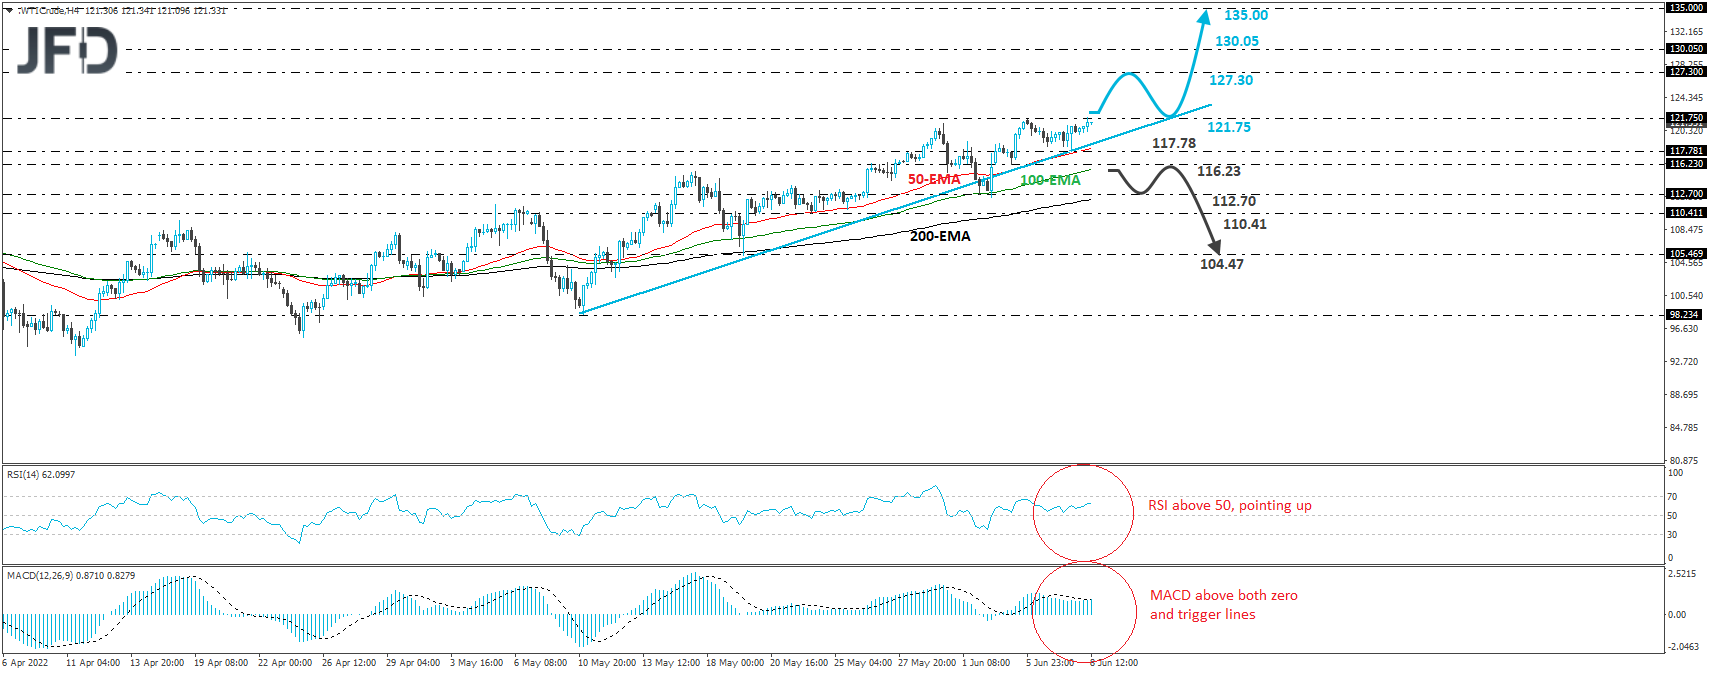Screen dimensions: 1710x674
Task: Click the 116.23 support label
Action: tap(1219, 171)
